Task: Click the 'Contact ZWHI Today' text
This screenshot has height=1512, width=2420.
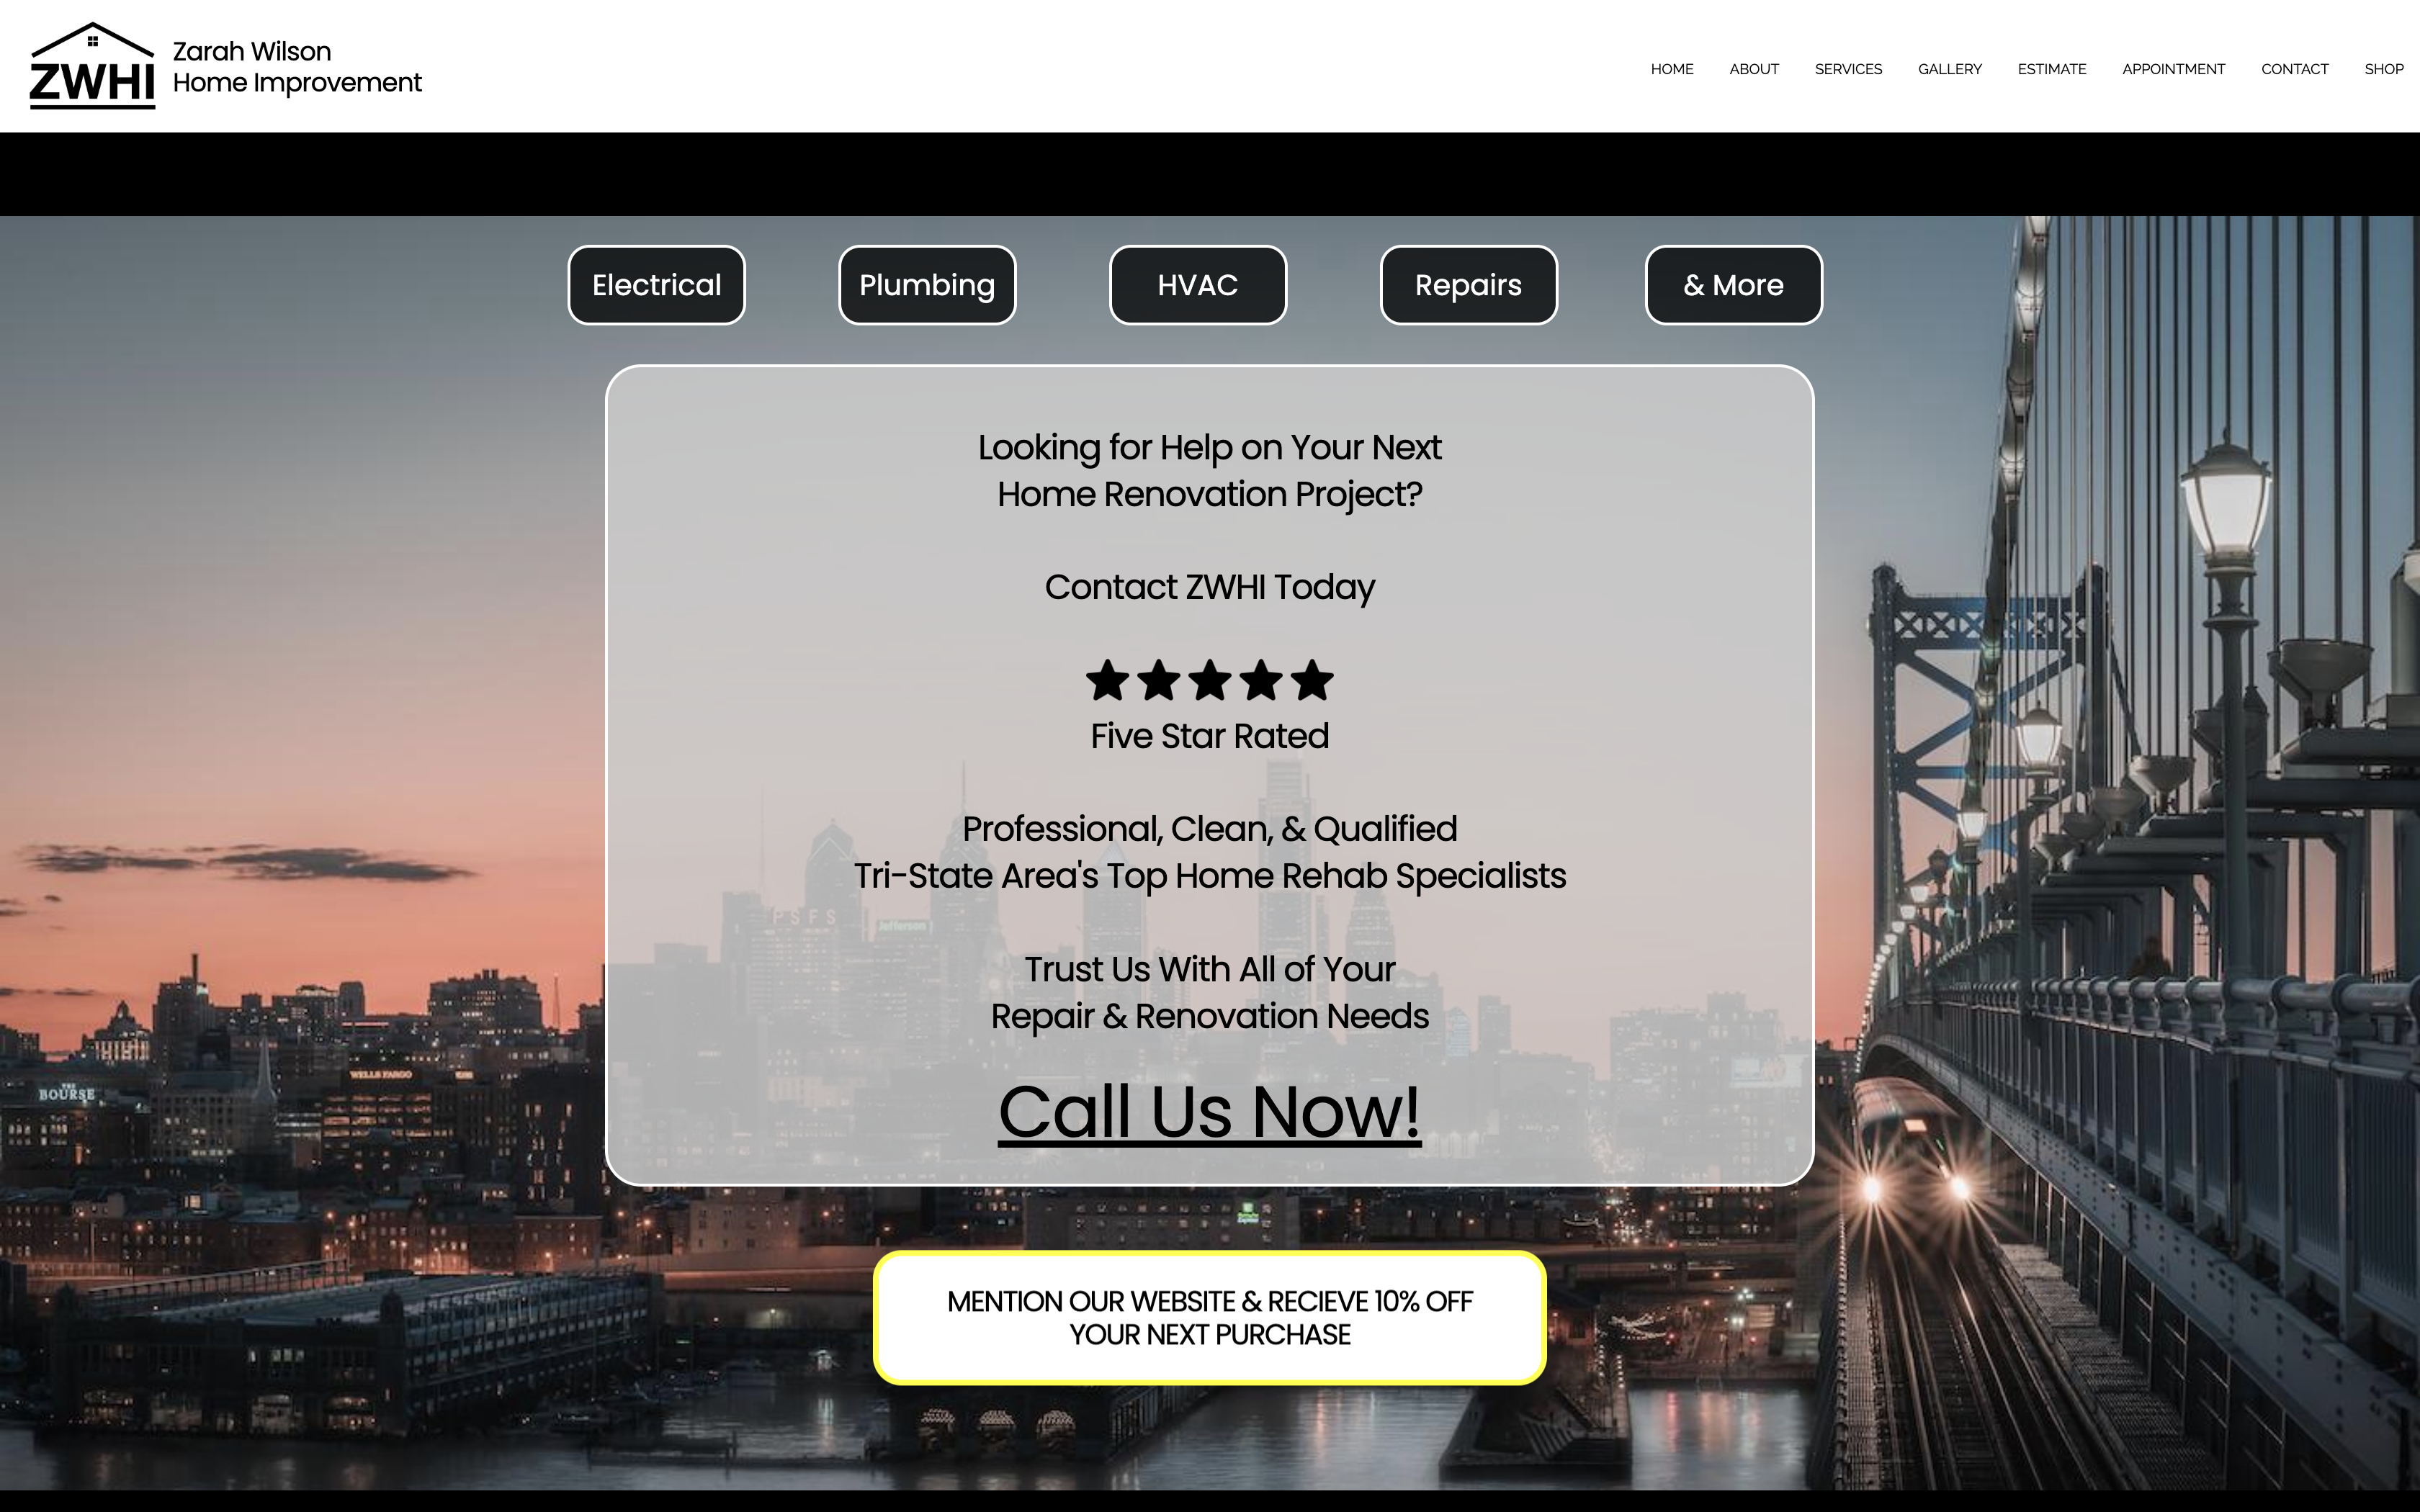Action: pyautogui.click(x=1209, y=587)
